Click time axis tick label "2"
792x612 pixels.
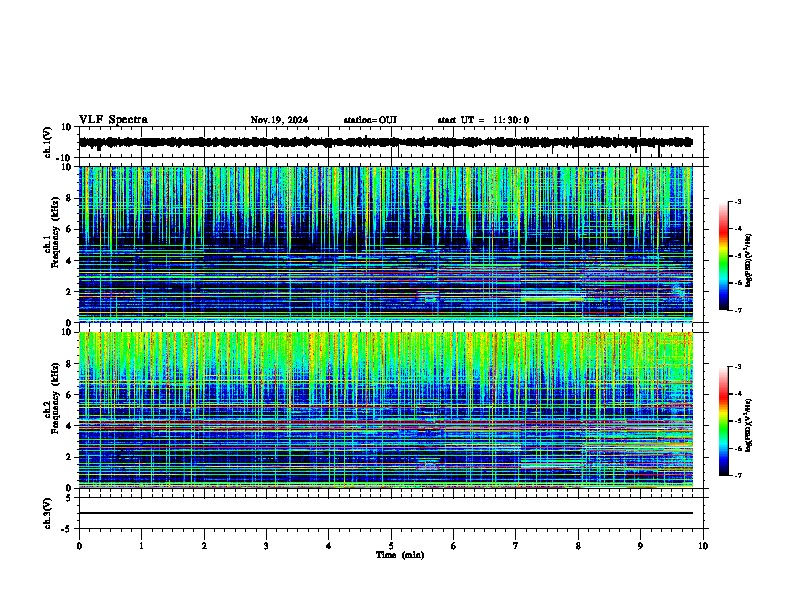(x=204, y=546)
